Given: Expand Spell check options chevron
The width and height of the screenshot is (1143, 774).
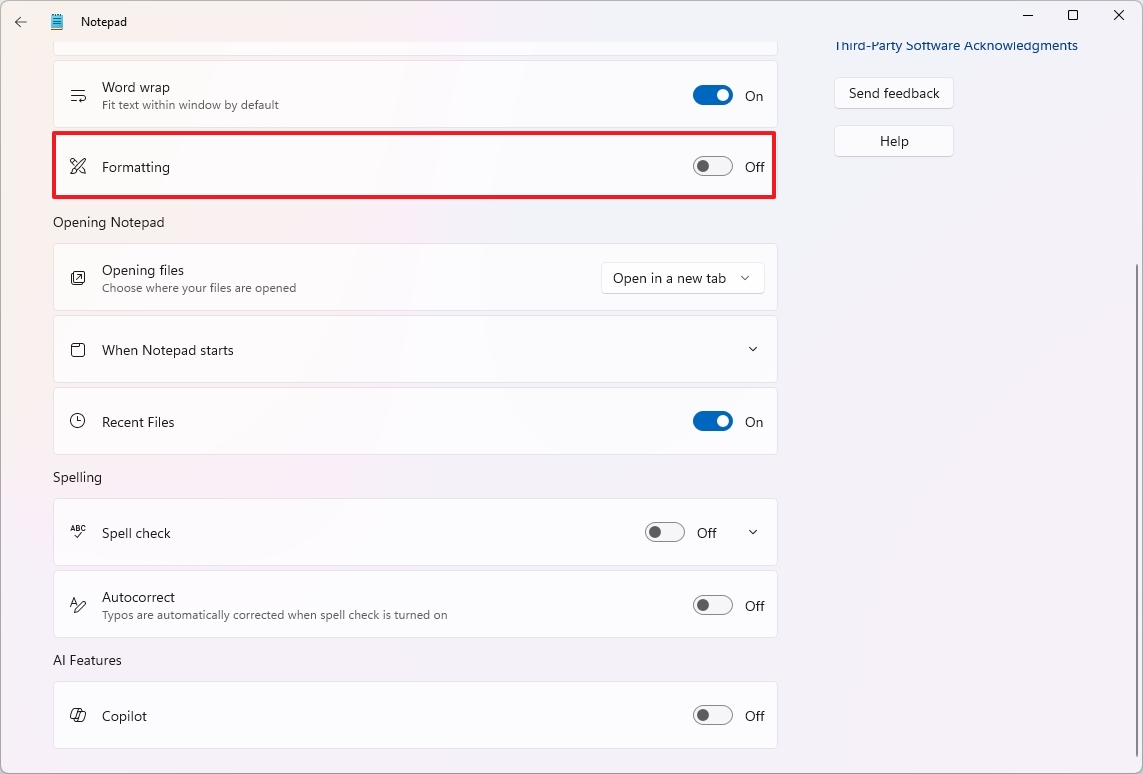Looking at the screenshot, I should pos(753,532).
